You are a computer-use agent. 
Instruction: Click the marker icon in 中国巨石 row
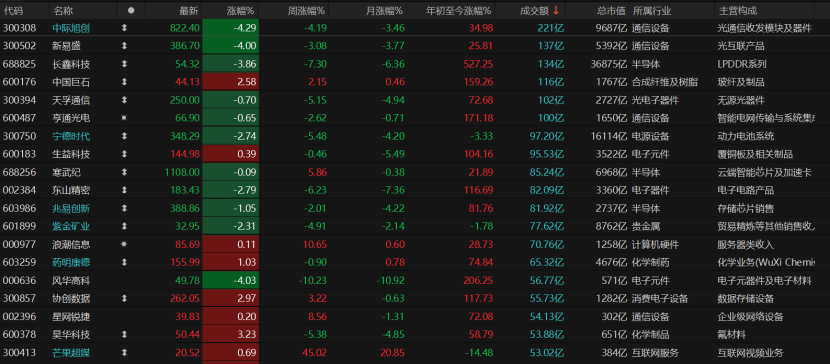coord(124,82)
